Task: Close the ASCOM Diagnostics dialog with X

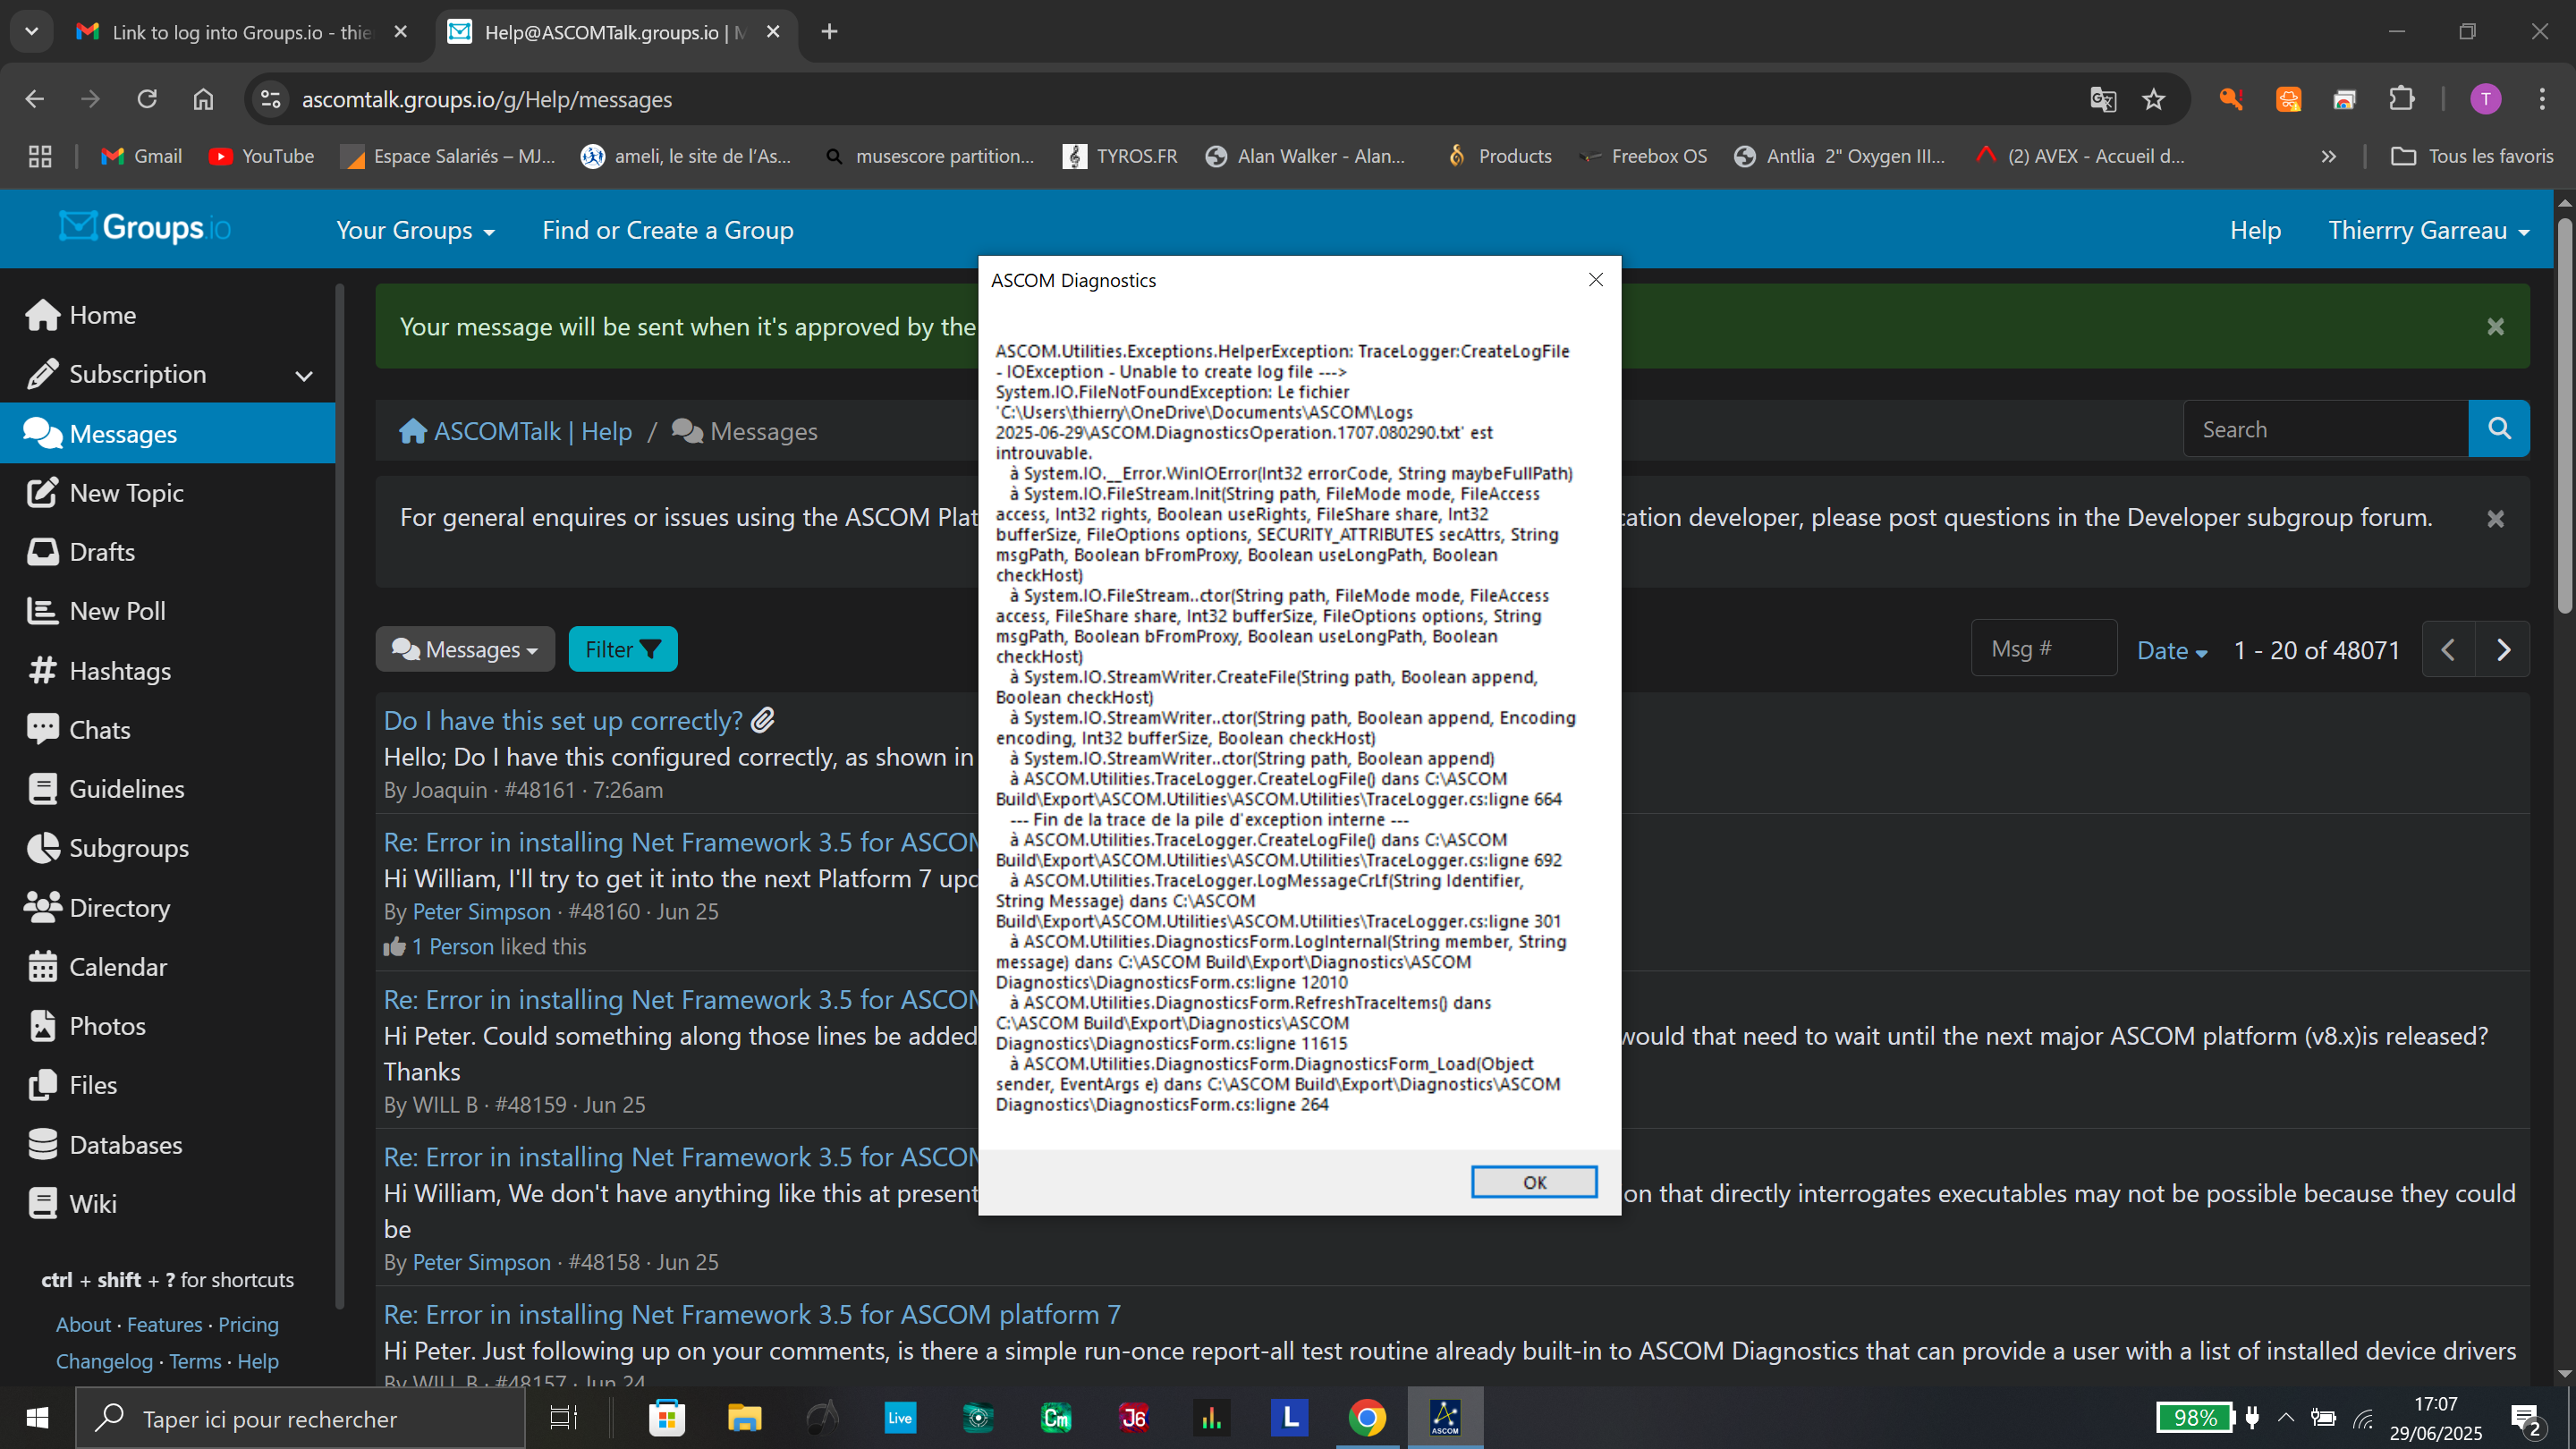Action: coord(1595,280)
